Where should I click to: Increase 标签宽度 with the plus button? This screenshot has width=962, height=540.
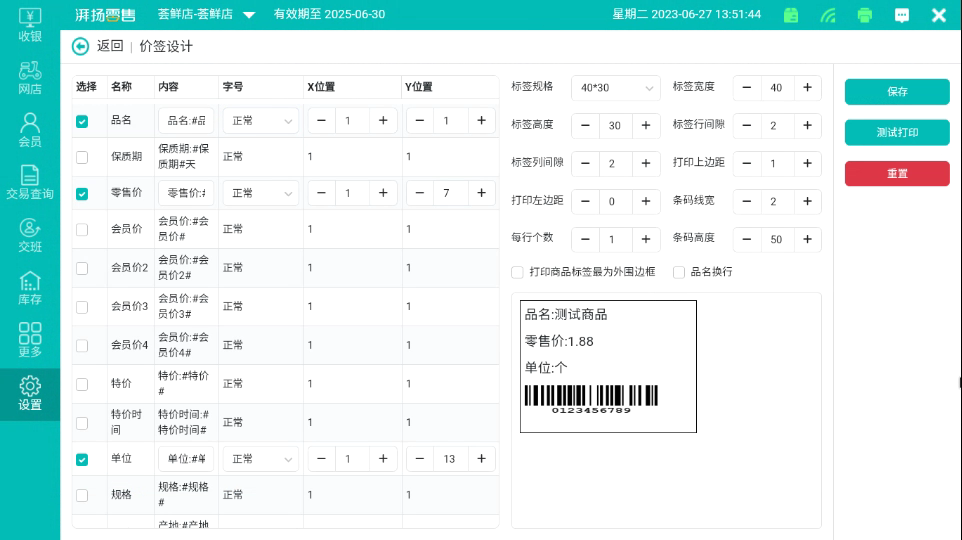pyautogui.click(x=807, y=88)
